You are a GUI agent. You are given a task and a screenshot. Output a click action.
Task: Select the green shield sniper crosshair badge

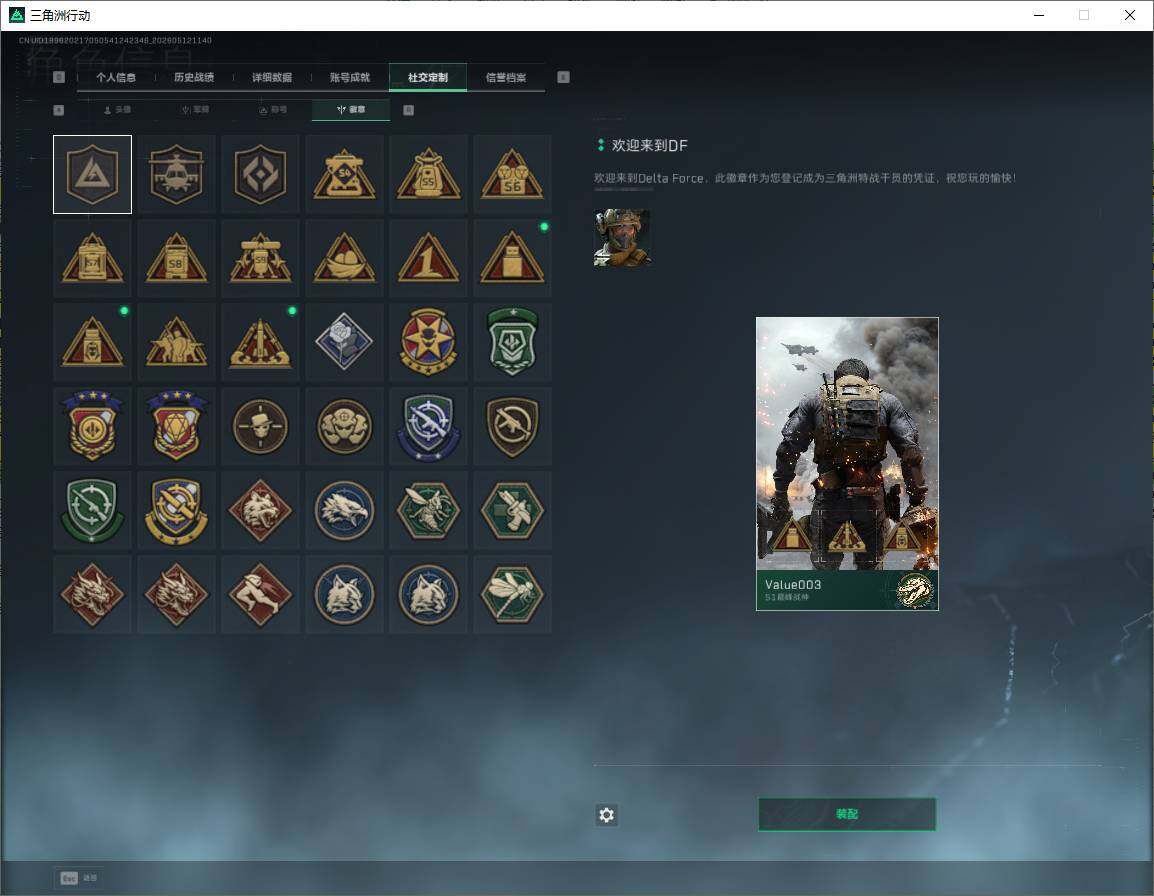(x=92, y=510)
